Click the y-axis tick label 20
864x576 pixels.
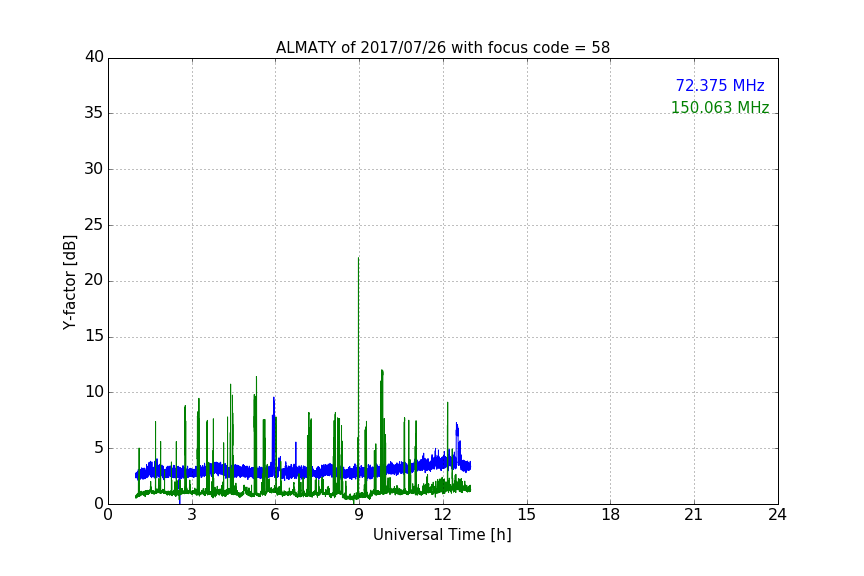pyautogui.click(x=94, y=281)
